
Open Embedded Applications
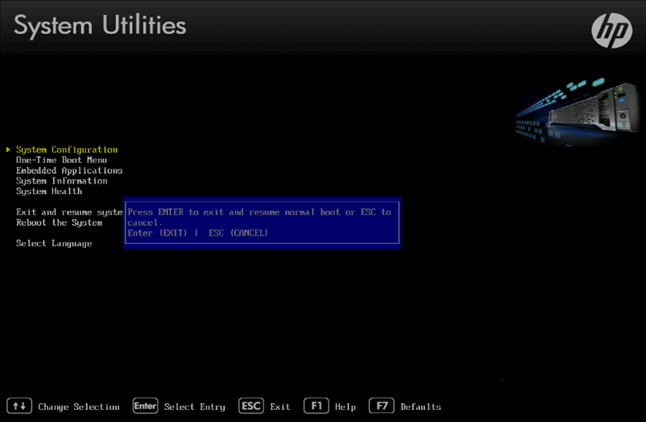[69, 171]
